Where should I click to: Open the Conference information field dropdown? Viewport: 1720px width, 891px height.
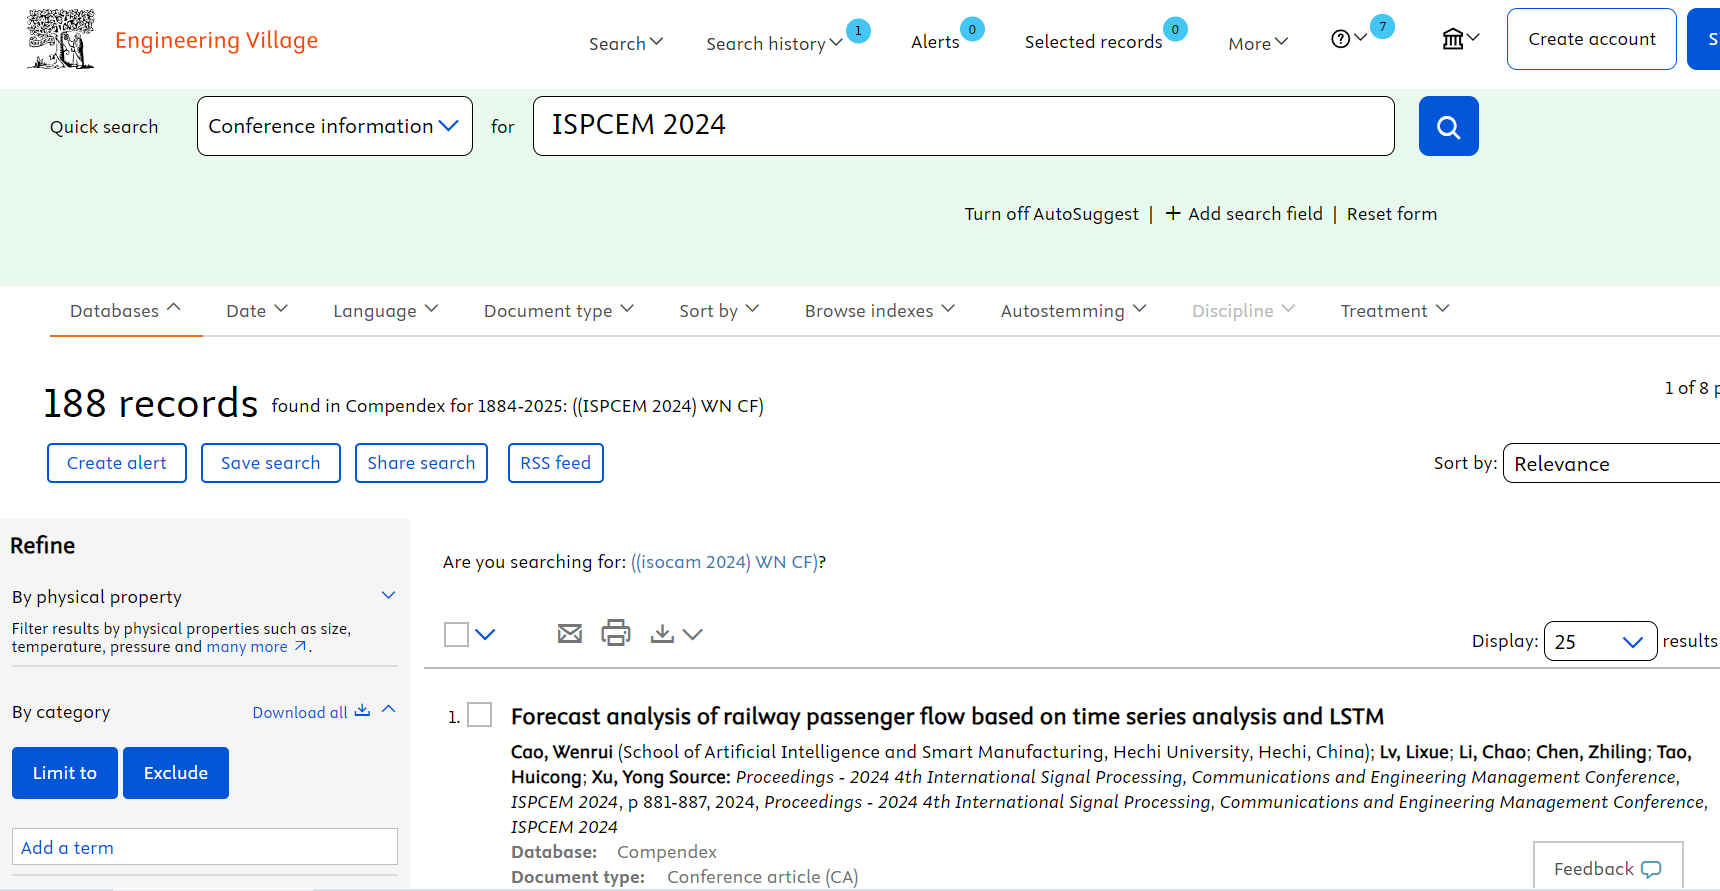tap(335, 126)
